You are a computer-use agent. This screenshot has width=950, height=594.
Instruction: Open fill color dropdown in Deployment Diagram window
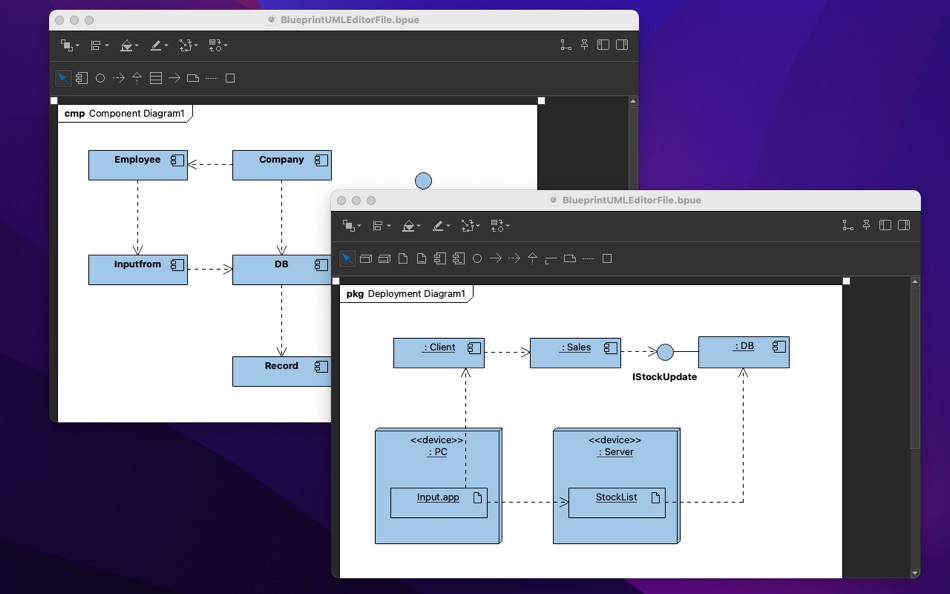click(411, 226)
